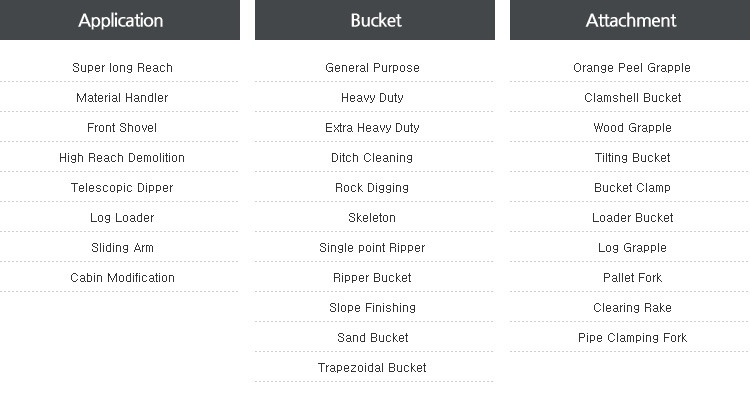The height and width of the screenshot is (400, 750).
Task: Open the Super long Reach link
Action: [122, 67]
